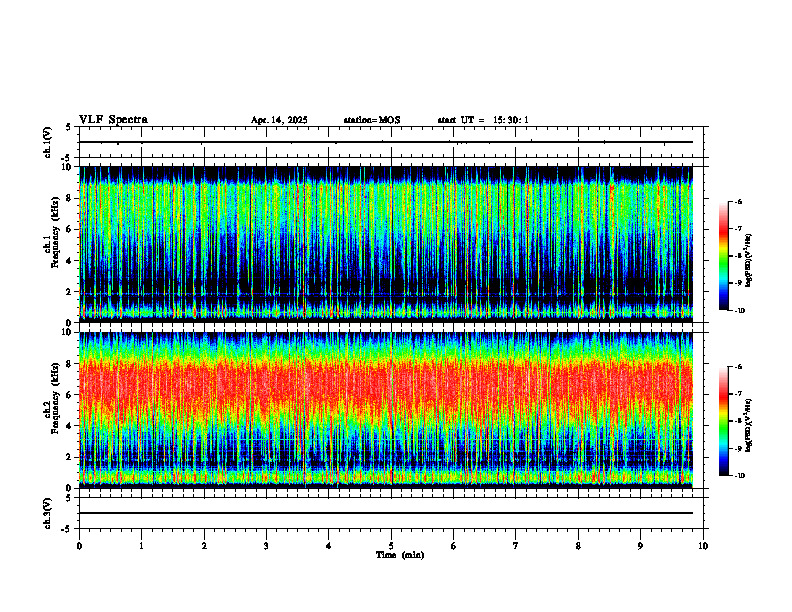Screen dimensions: 792x612
Task: Click the "ch.3(V)" axis label
Action: [48, 513]
